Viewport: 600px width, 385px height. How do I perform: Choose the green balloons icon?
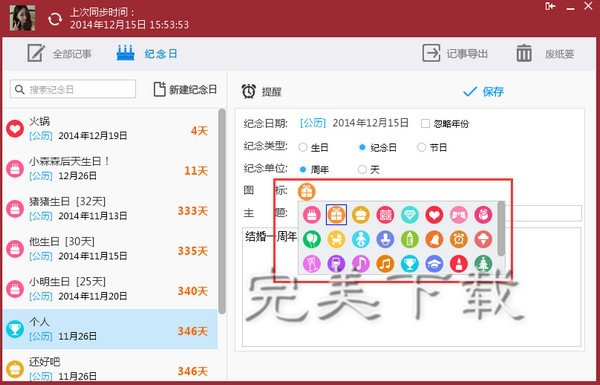point(312,239)
